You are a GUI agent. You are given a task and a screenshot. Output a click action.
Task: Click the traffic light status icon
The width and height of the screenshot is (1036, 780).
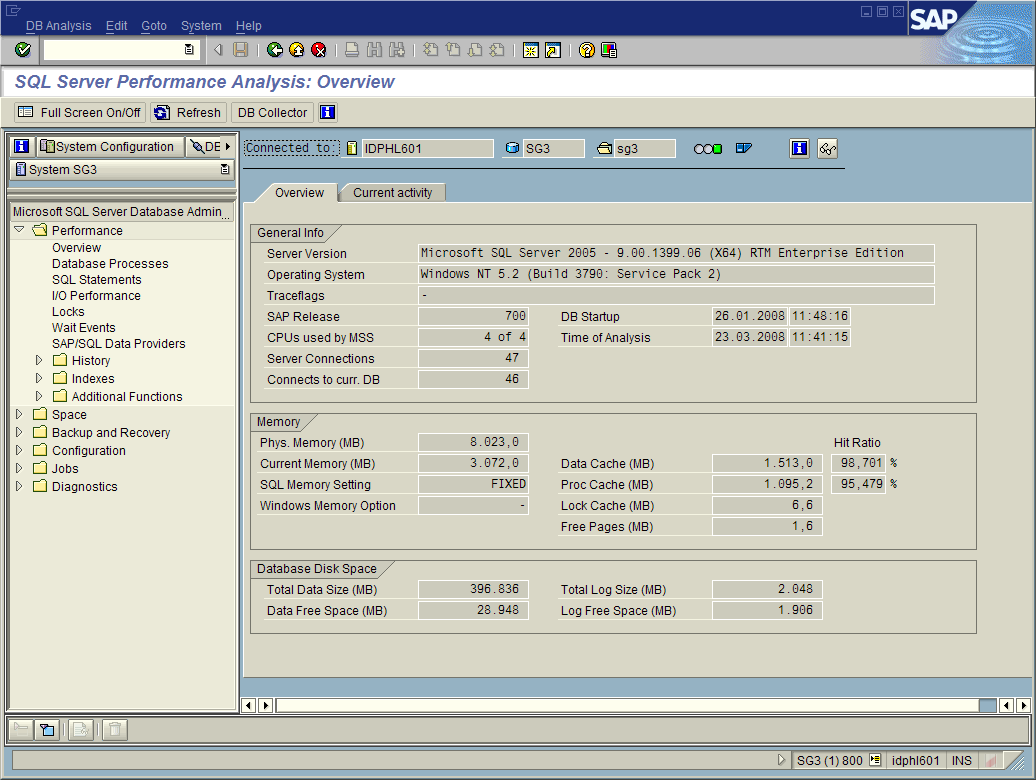point(708,149)
